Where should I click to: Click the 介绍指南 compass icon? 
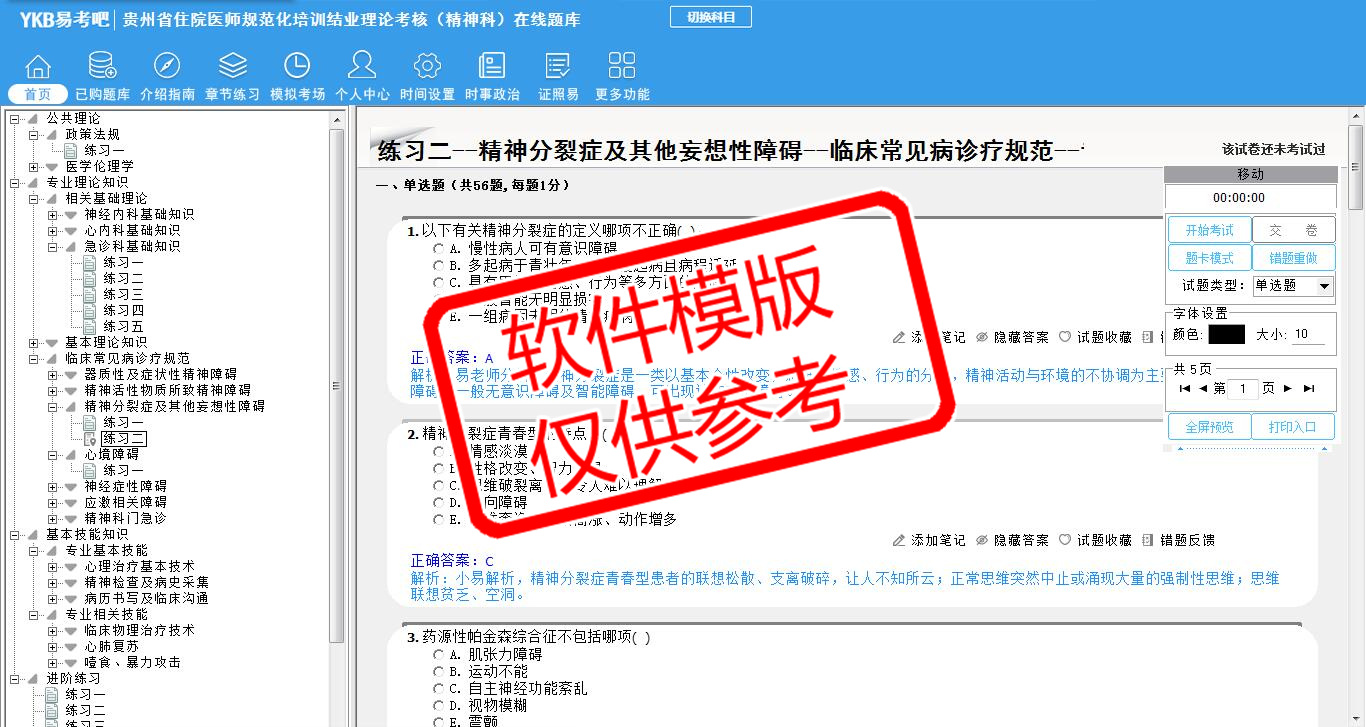point(167,67)
